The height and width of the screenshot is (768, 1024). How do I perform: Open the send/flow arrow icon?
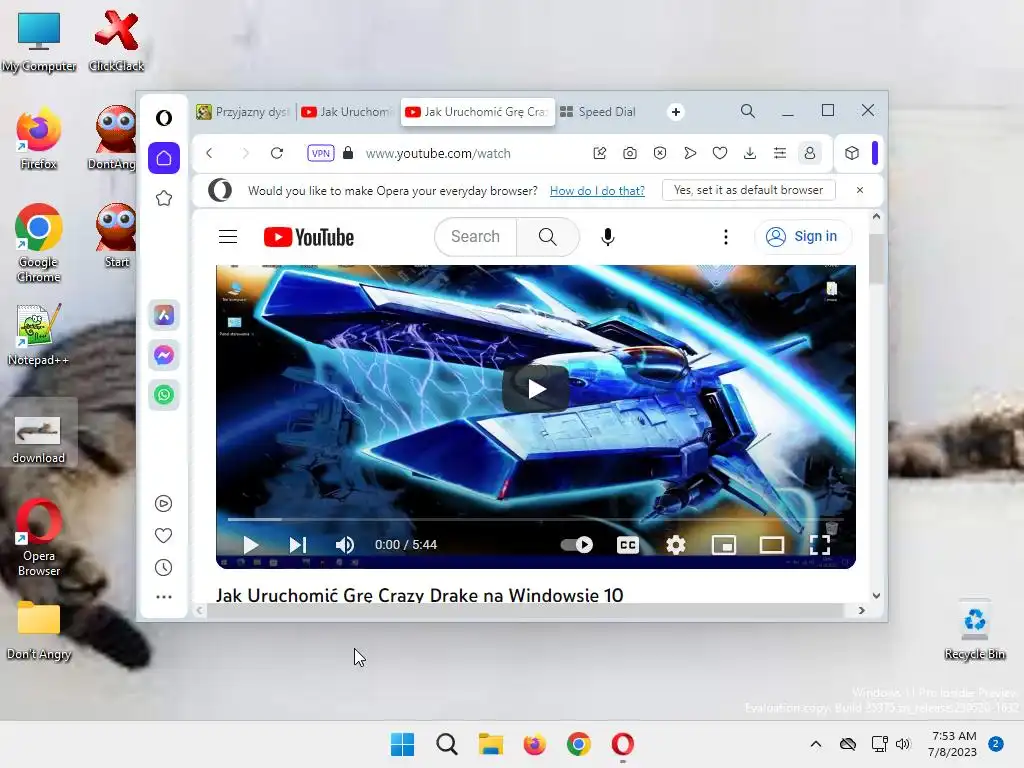[x=690, y=153]
